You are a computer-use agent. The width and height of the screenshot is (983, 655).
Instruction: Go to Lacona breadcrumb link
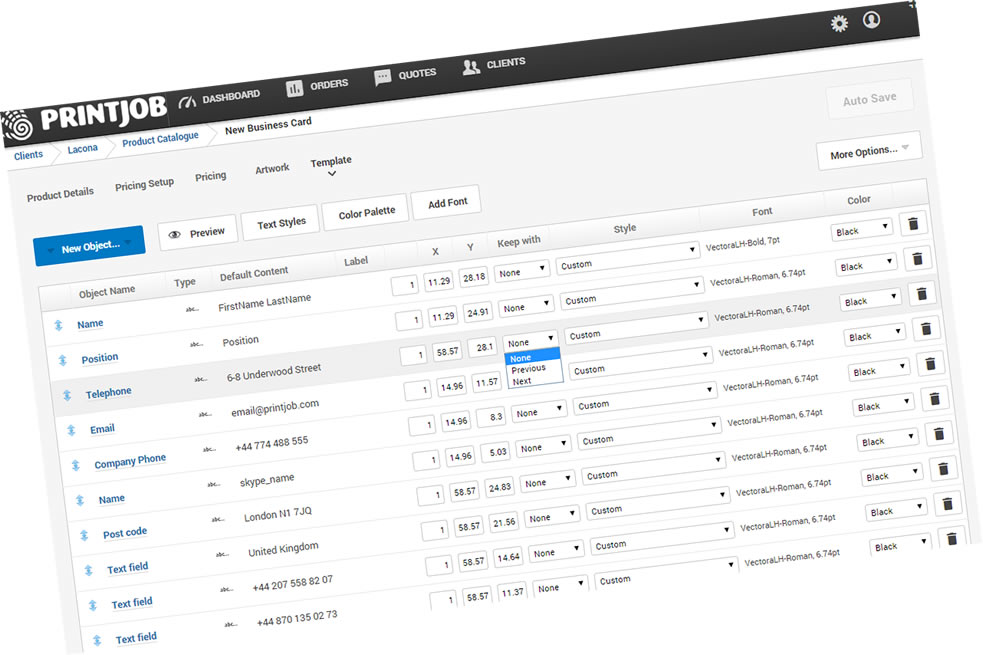coord(83,149)
